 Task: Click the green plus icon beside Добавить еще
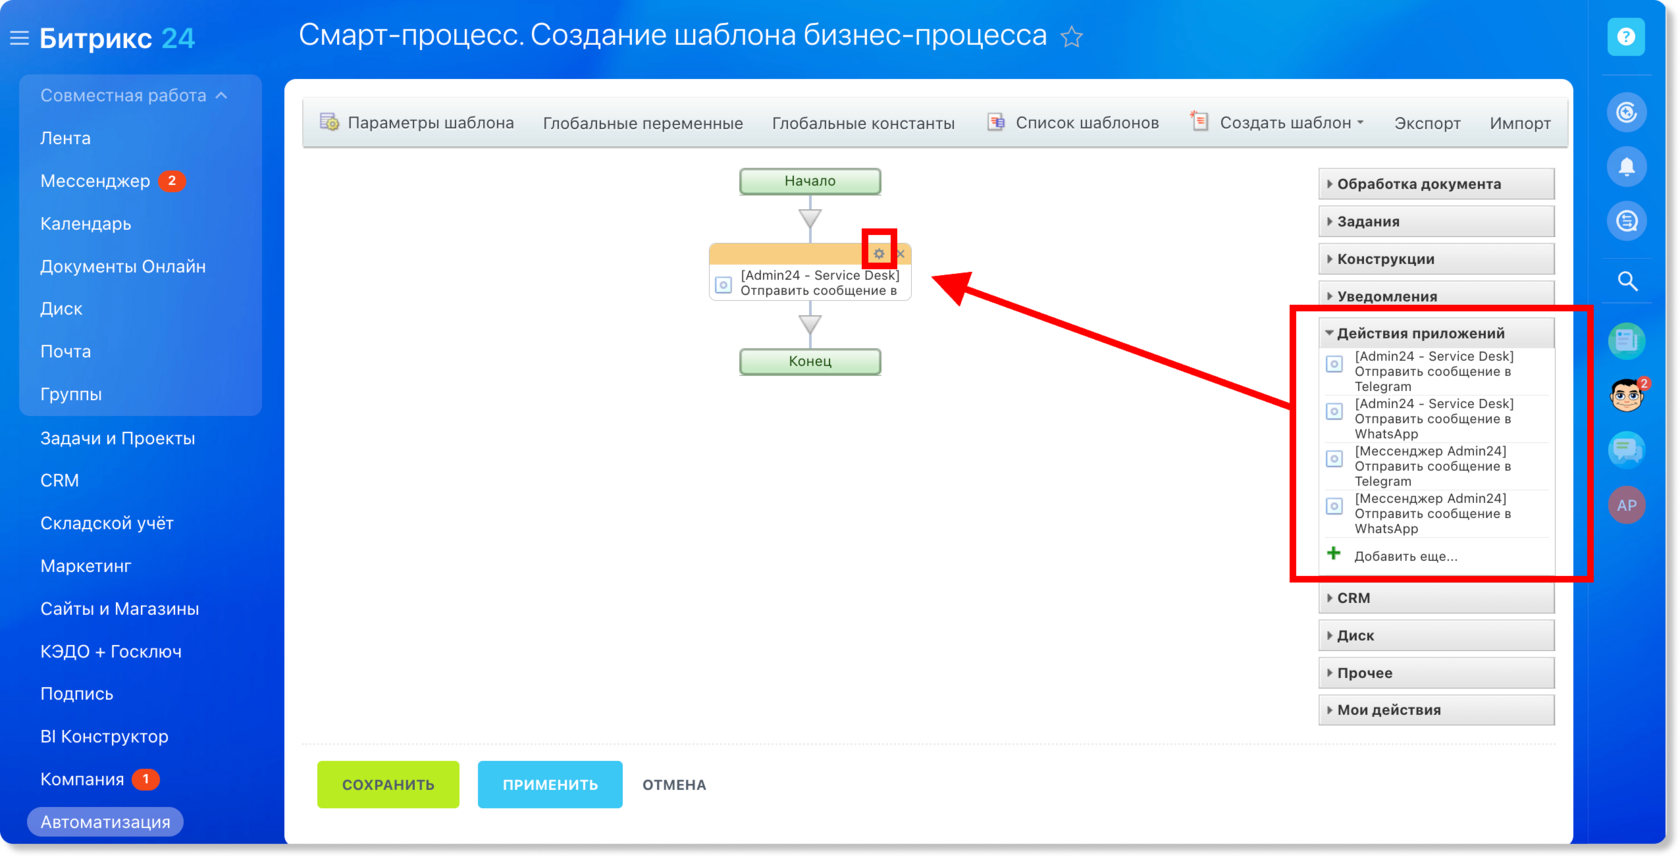[1334, 554]
